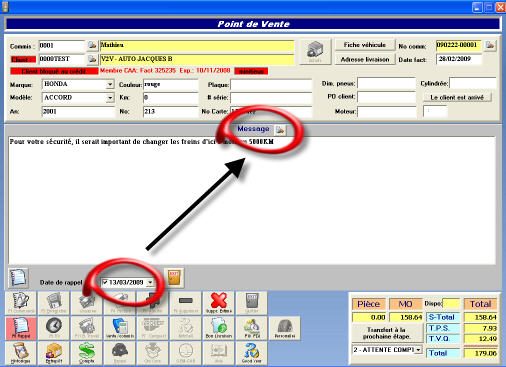Click the orange calendar icon beside reminder date
Viewport: 506px width, 367px height.
click(174, 278)
